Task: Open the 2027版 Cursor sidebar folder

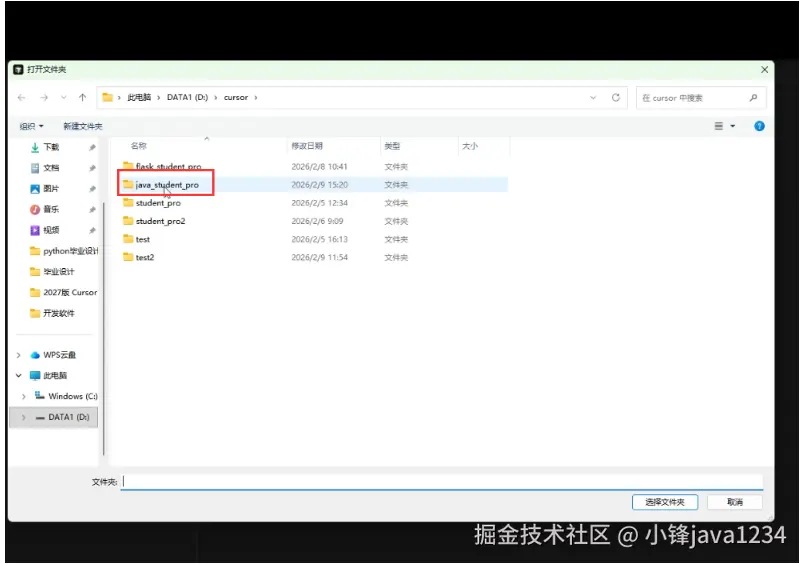Action: (64, 292)
